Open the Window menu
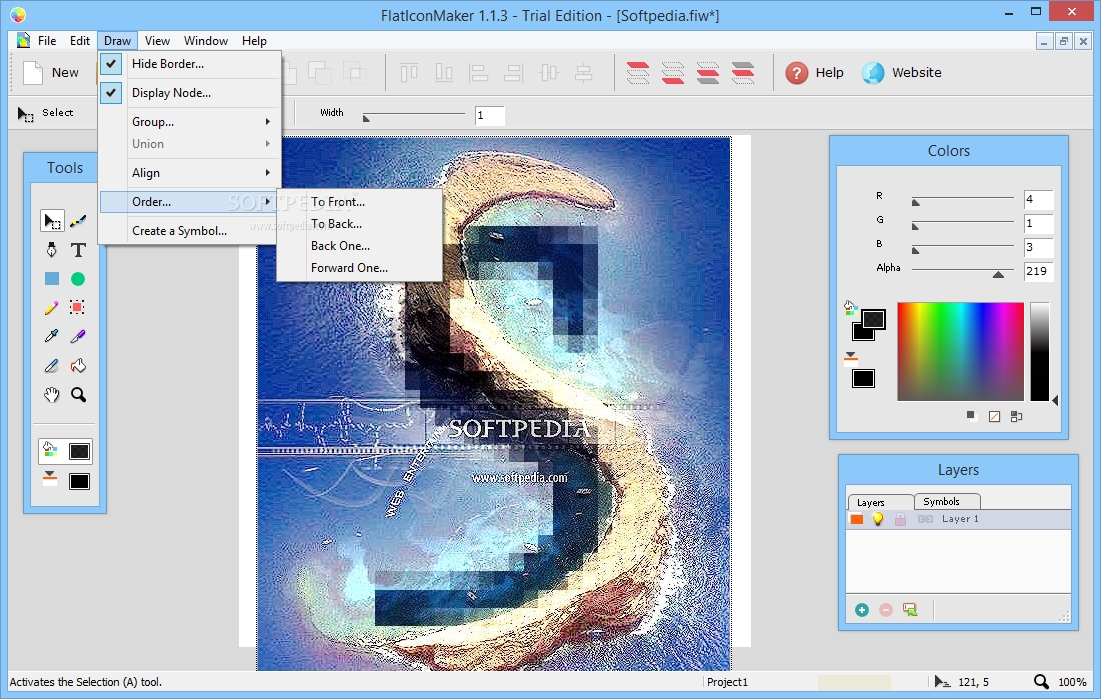The image size is (1101, 699). [206, 41]
